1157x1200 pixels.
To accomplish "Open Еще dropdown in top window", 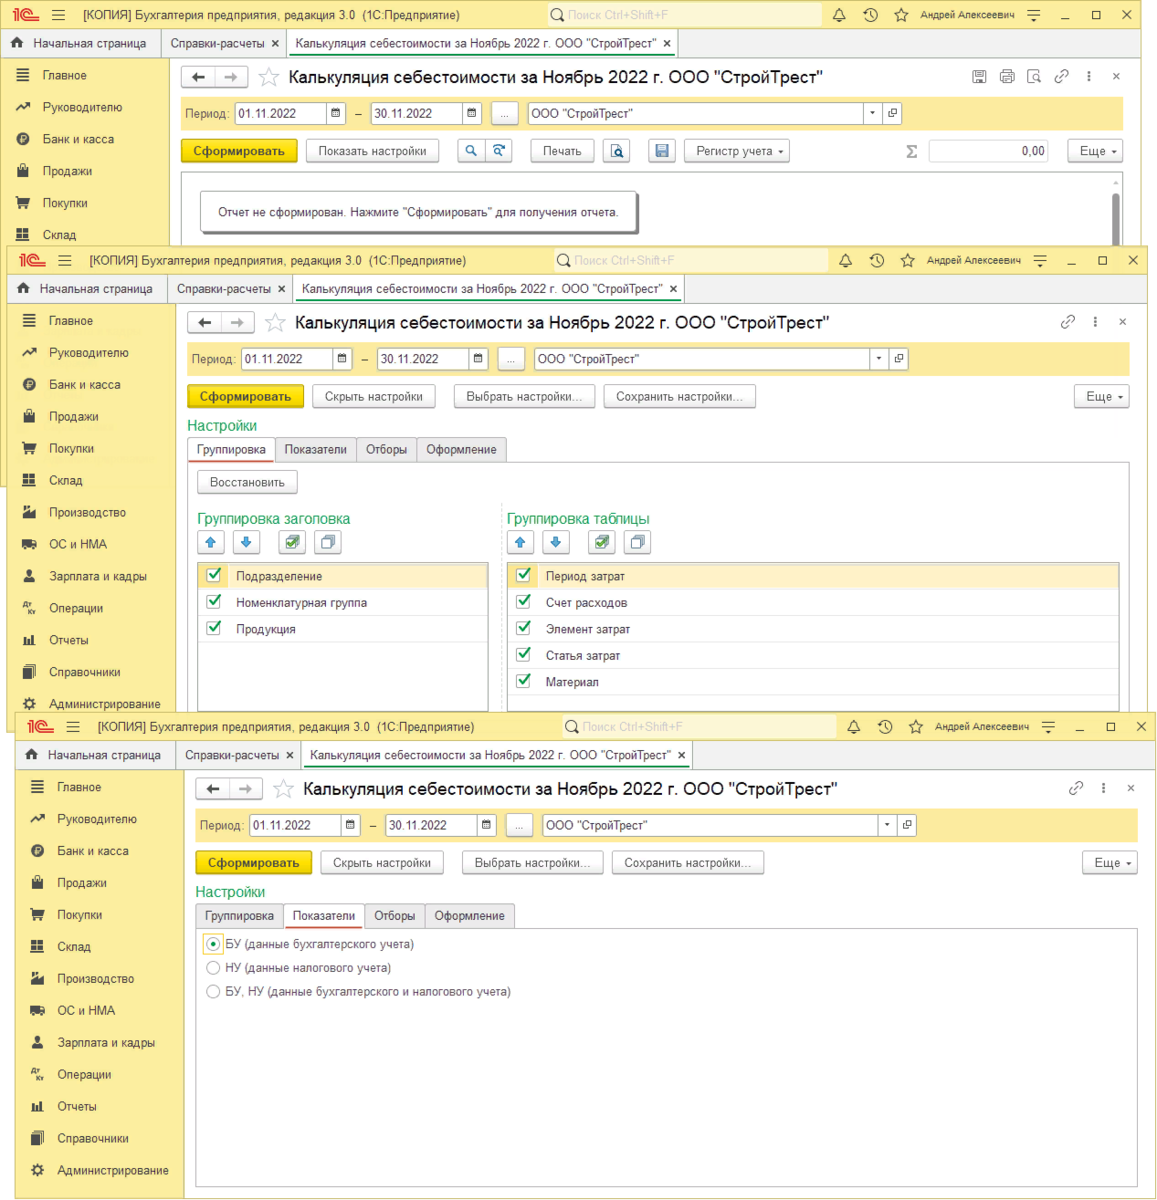I will click(1095, 151).
